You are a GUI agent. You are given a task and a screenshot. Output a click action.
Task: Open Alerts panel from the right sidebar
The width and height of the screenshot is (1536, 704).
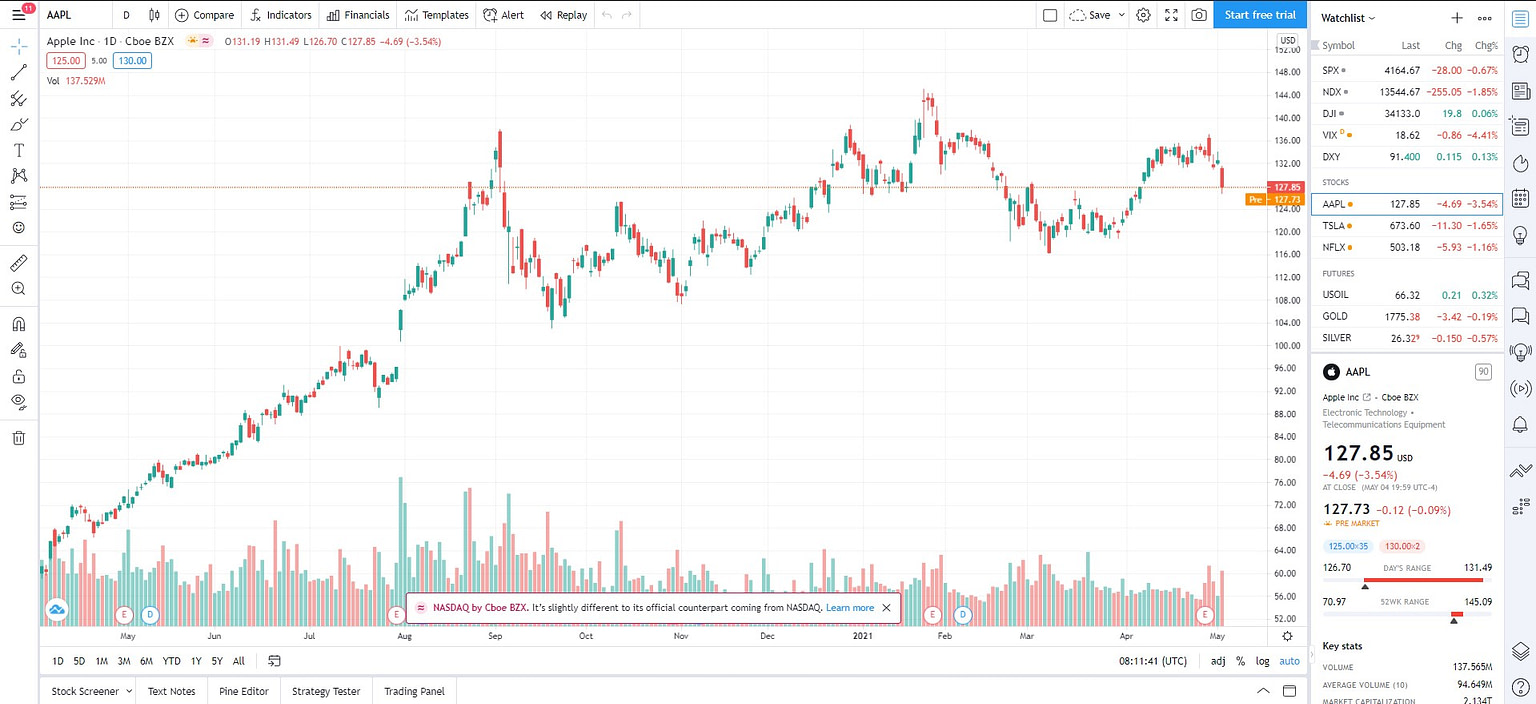point(1520,424)
